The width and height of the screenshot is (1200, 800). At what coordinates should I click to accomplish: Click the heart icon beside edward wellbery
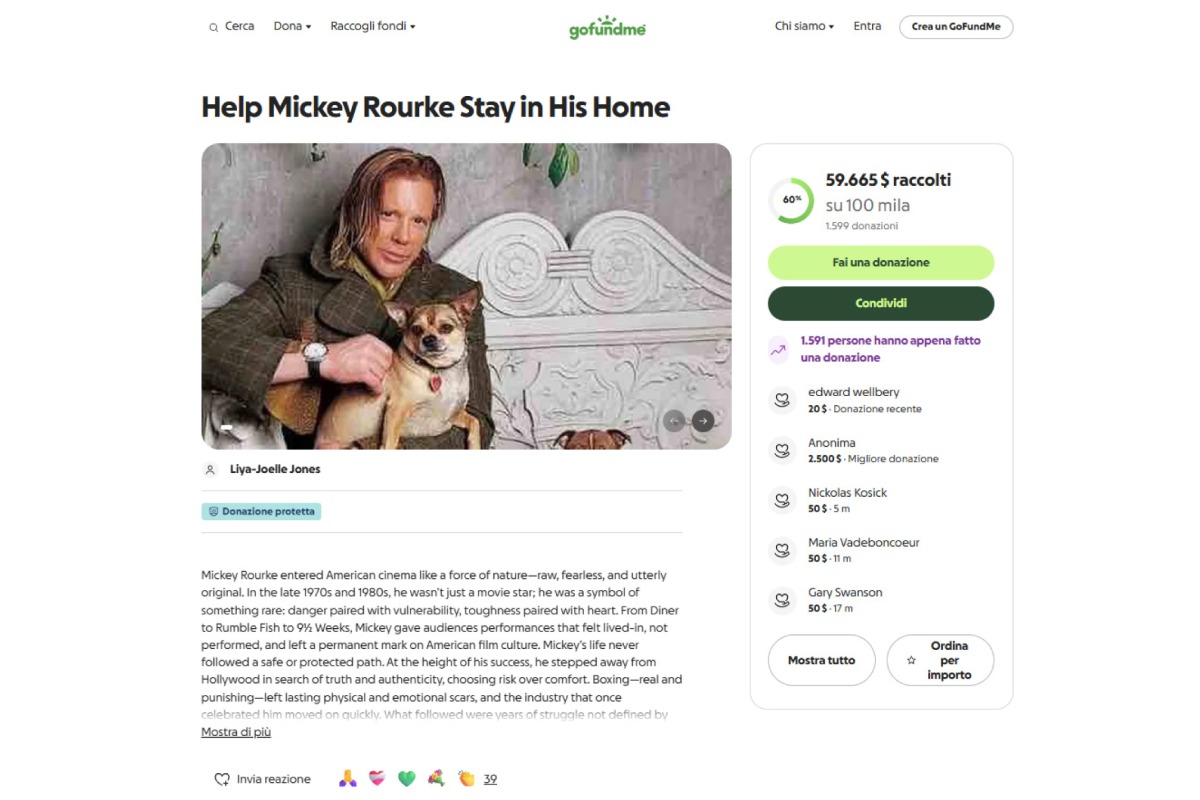click(x=781, y=400)
